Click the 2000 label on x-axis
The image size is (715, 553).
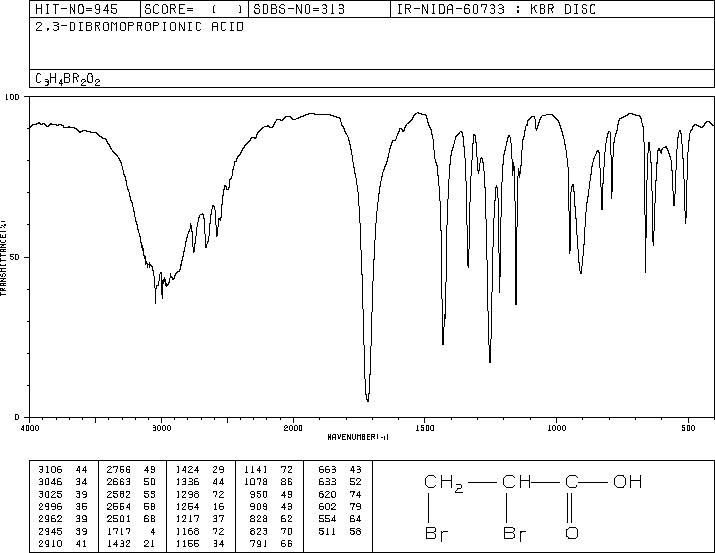(293, 428)
